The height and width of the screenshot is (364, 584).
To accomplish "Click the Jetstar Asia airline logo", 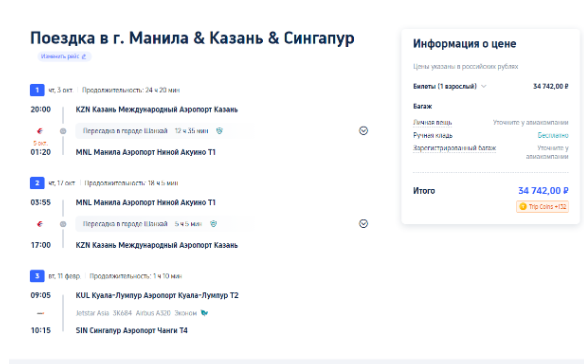I will (40, 313).
